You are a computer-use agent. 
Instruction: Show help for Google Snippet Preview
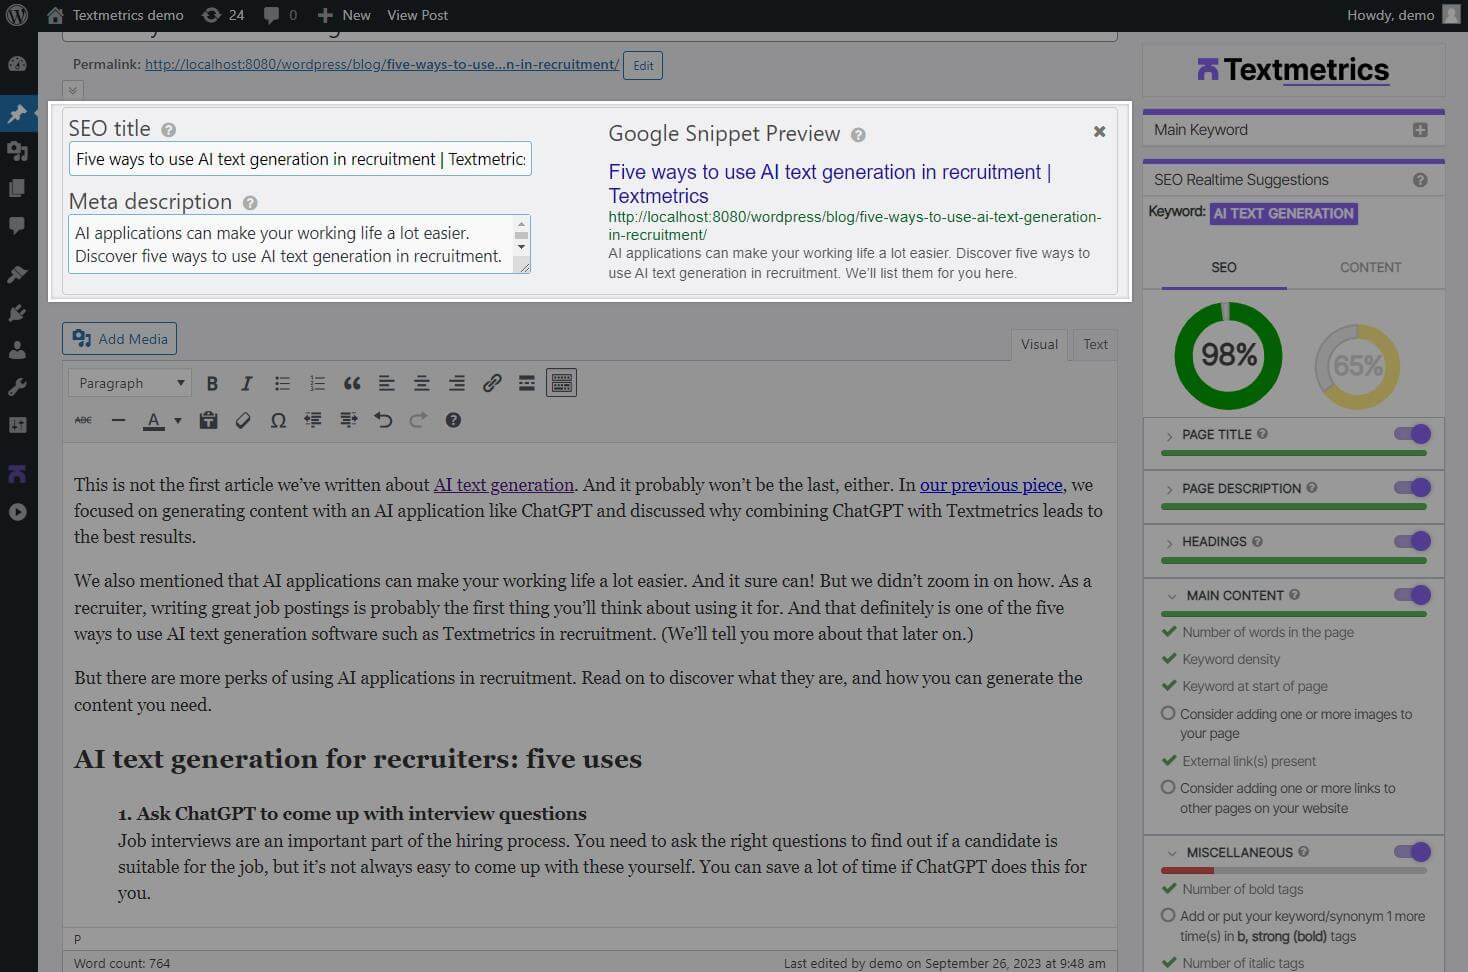858,135
